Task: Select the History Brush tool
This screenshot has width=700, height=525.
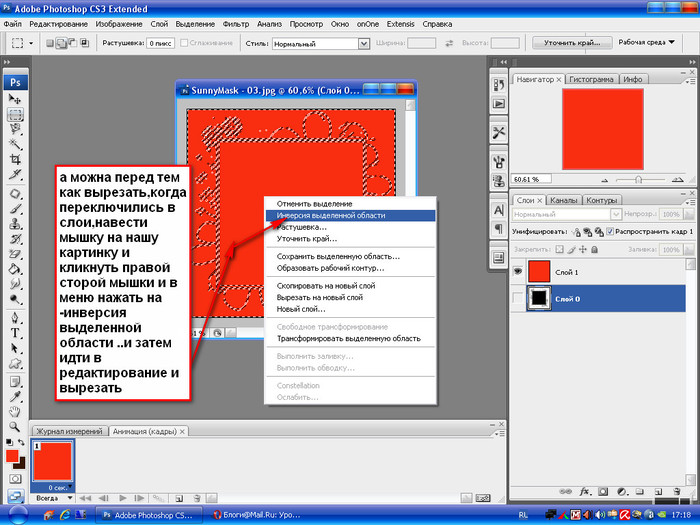Action: tap(15, 239)
